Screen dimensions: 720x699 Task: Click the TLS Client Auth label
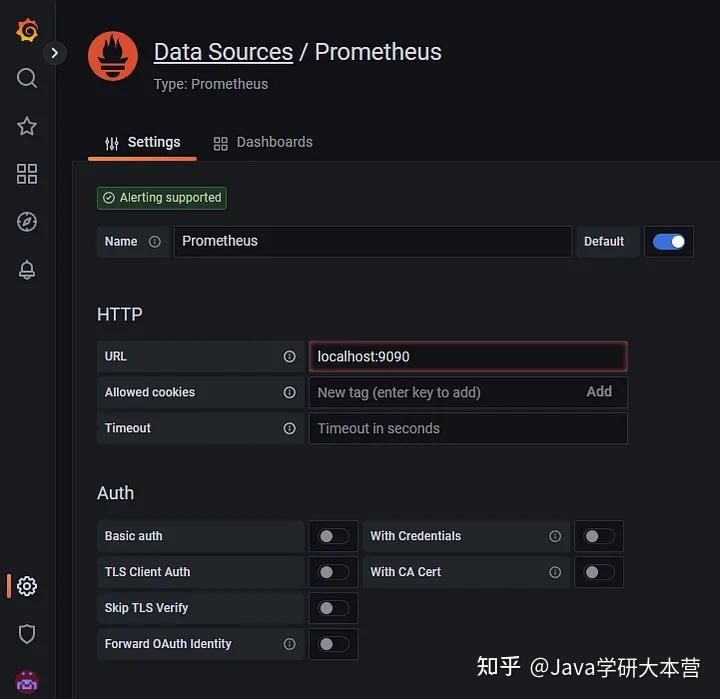point(147,572)
